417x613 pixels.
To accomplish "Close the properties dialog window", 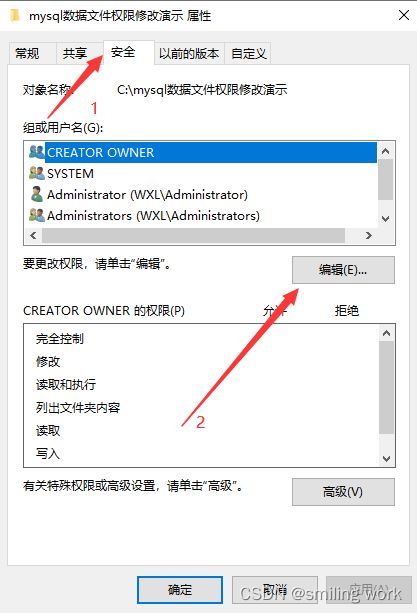I will coord(404,15).
